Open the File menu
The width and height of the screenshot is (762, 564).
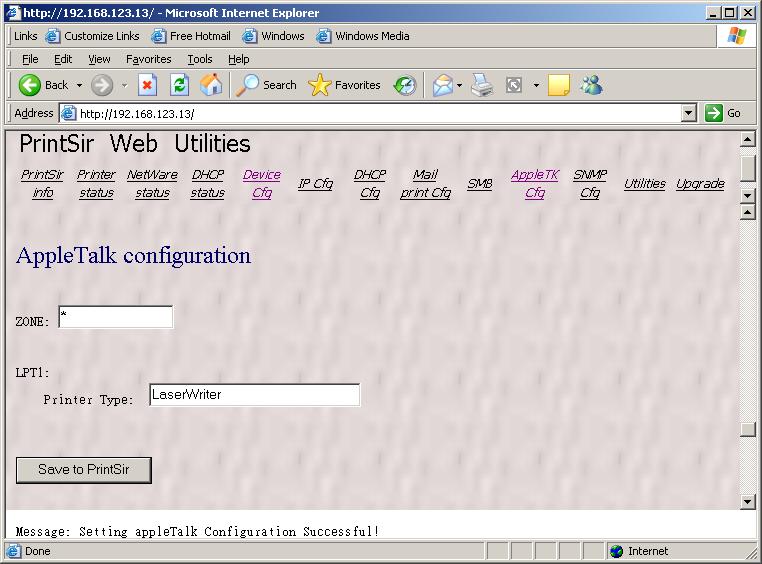[x=30, y=59]
